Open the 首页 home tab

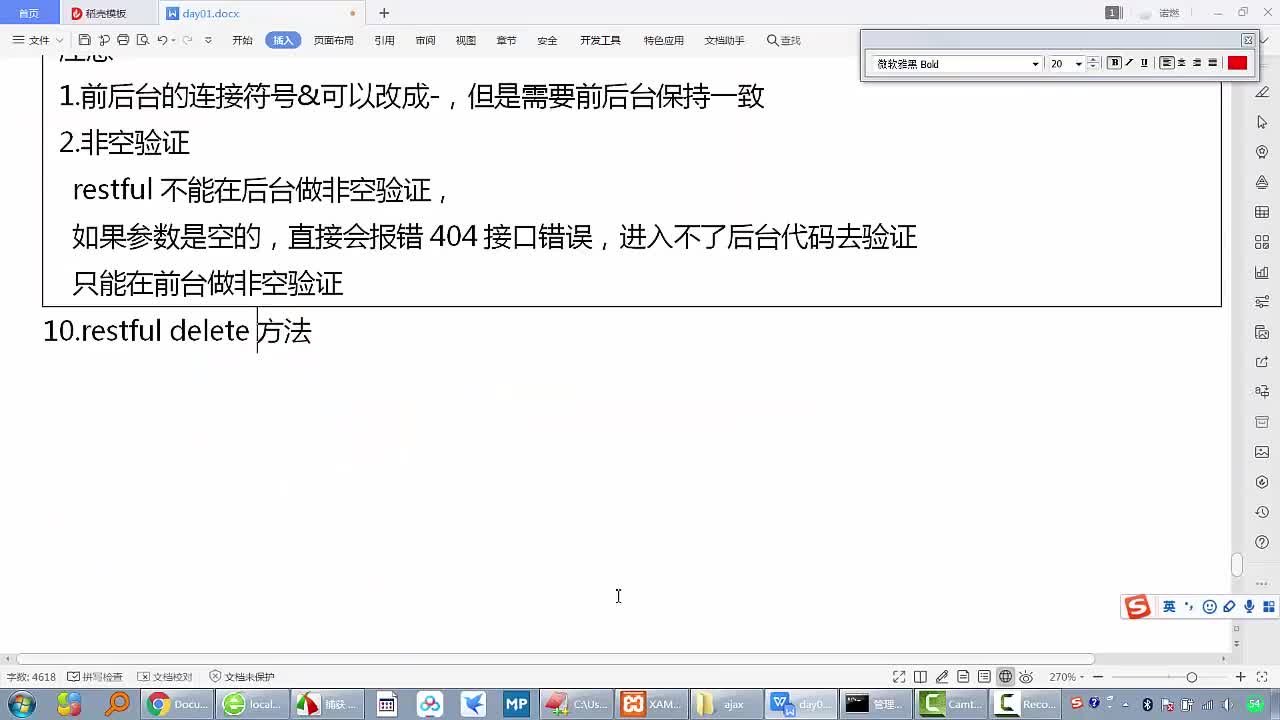pyautogui.click(x=29, y=13)
